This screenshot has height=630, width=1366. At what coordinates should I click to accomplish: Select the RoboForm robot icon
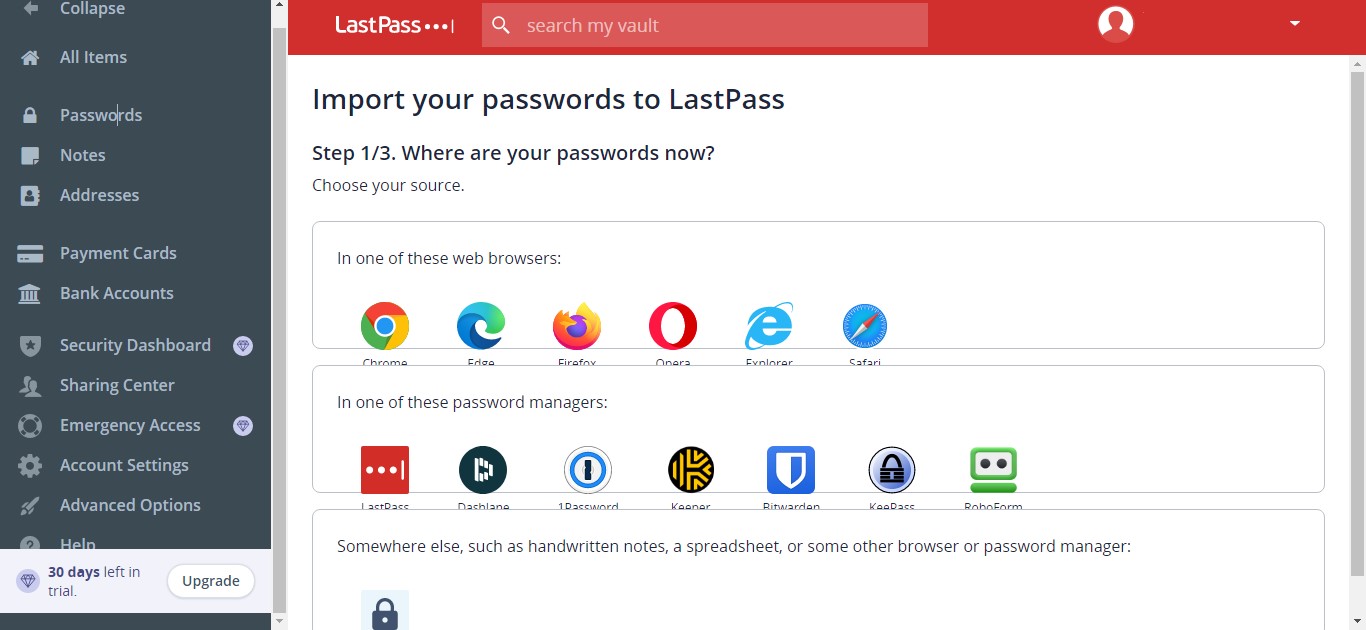(994, 470)
